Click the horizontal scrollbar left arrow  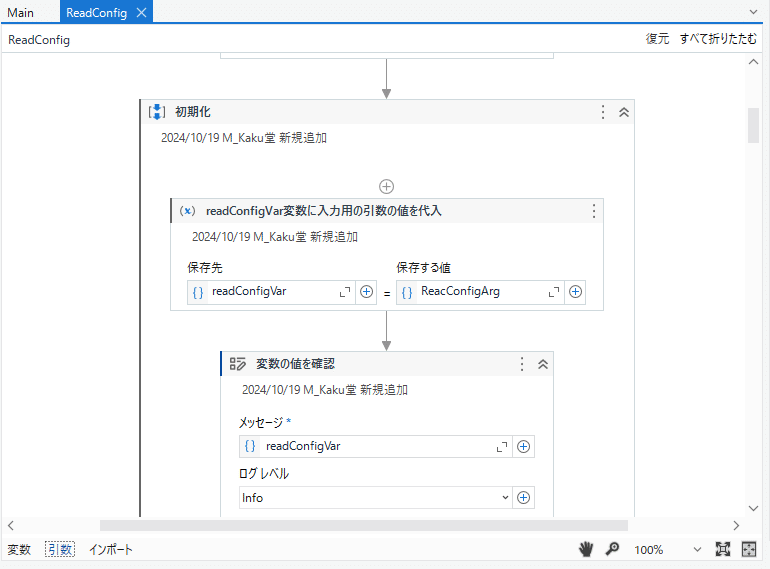(x=11, y=526)
